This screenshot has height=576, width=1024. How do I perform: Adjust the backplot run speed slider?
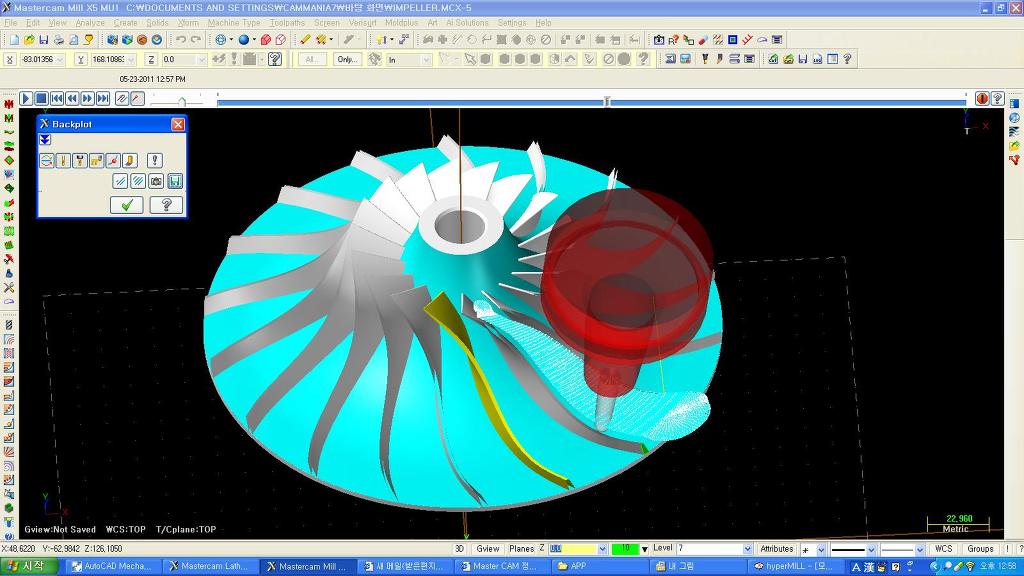click(x=182, y=100)
